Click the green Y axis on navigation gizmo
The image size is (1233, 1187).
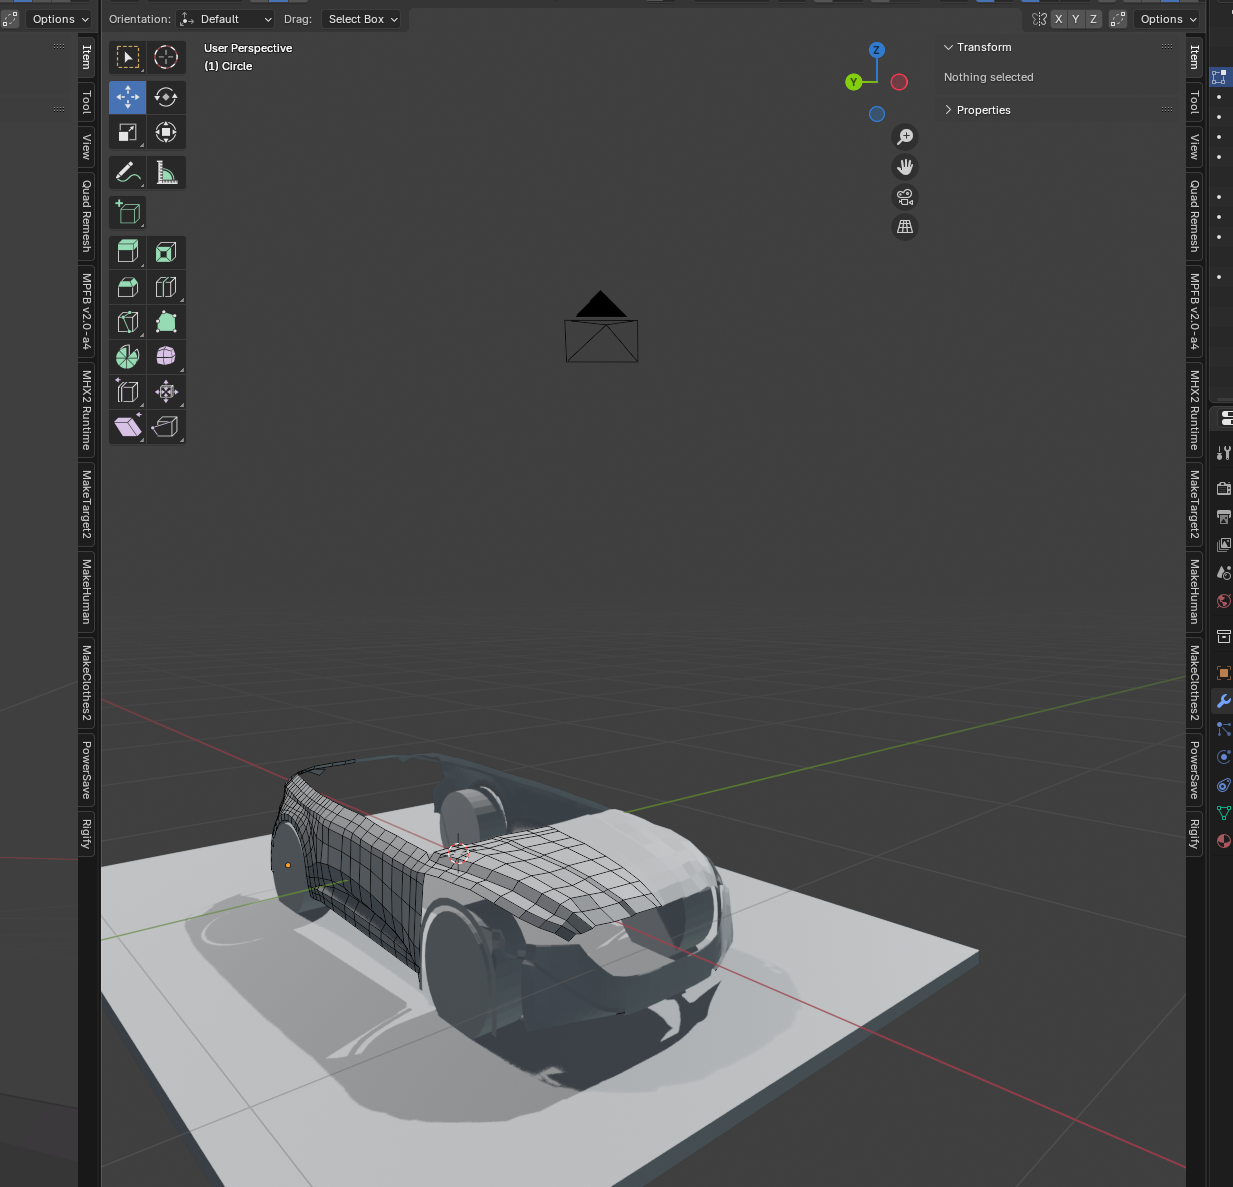tap(853, 82)
